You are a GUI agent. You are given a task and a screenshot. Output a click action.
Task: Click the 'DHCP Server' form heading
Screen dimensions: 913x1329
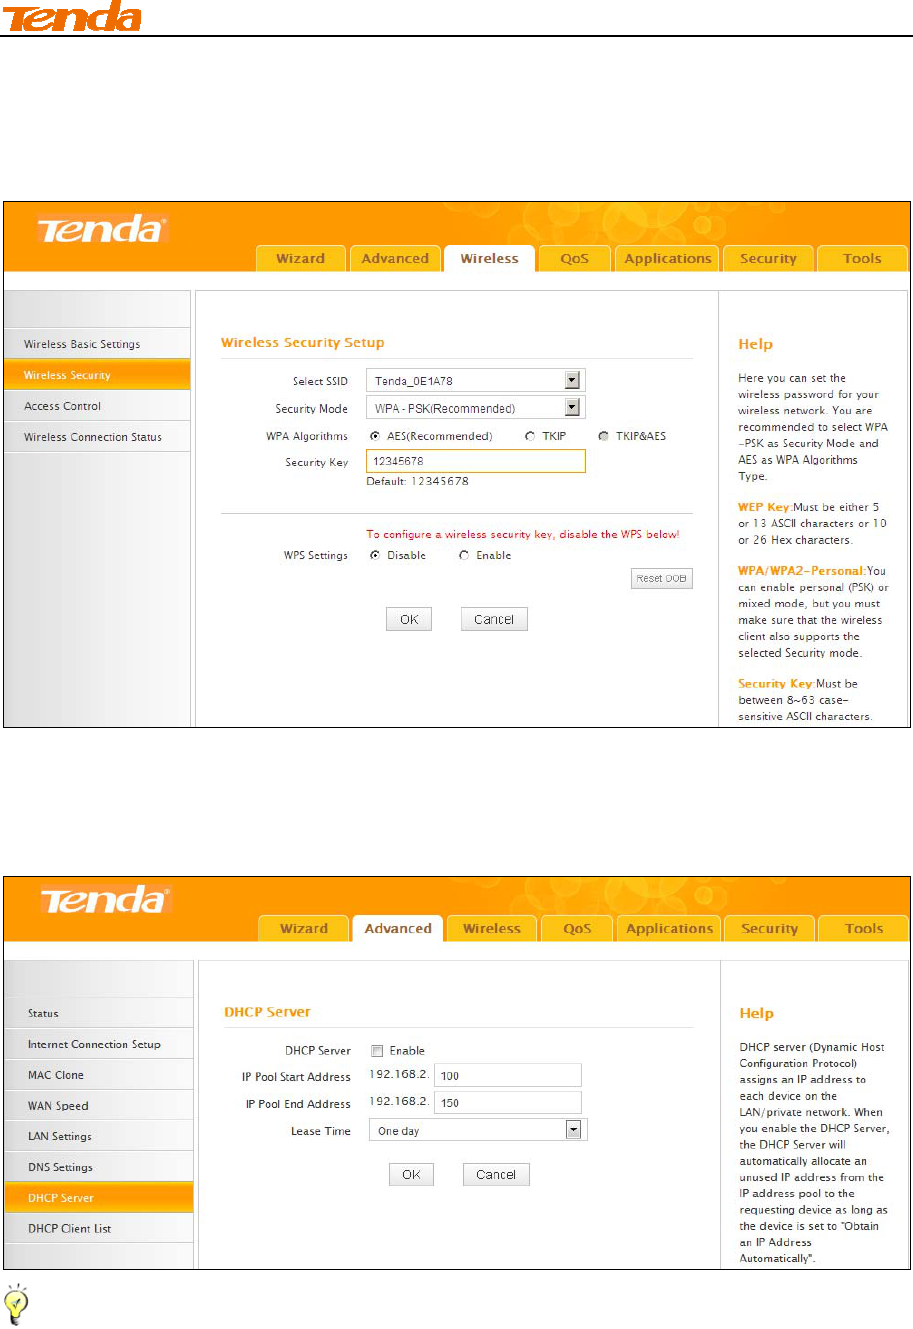point(267,1012)
